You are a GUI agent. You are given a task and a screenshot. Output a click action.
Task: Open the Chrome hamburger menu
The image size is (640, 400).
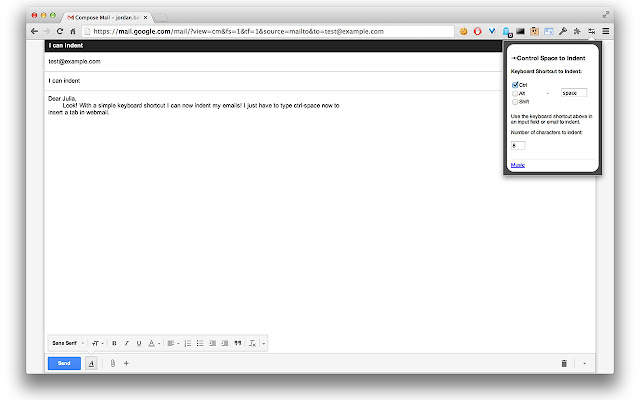pyautogui.click(x=606, y=31)
